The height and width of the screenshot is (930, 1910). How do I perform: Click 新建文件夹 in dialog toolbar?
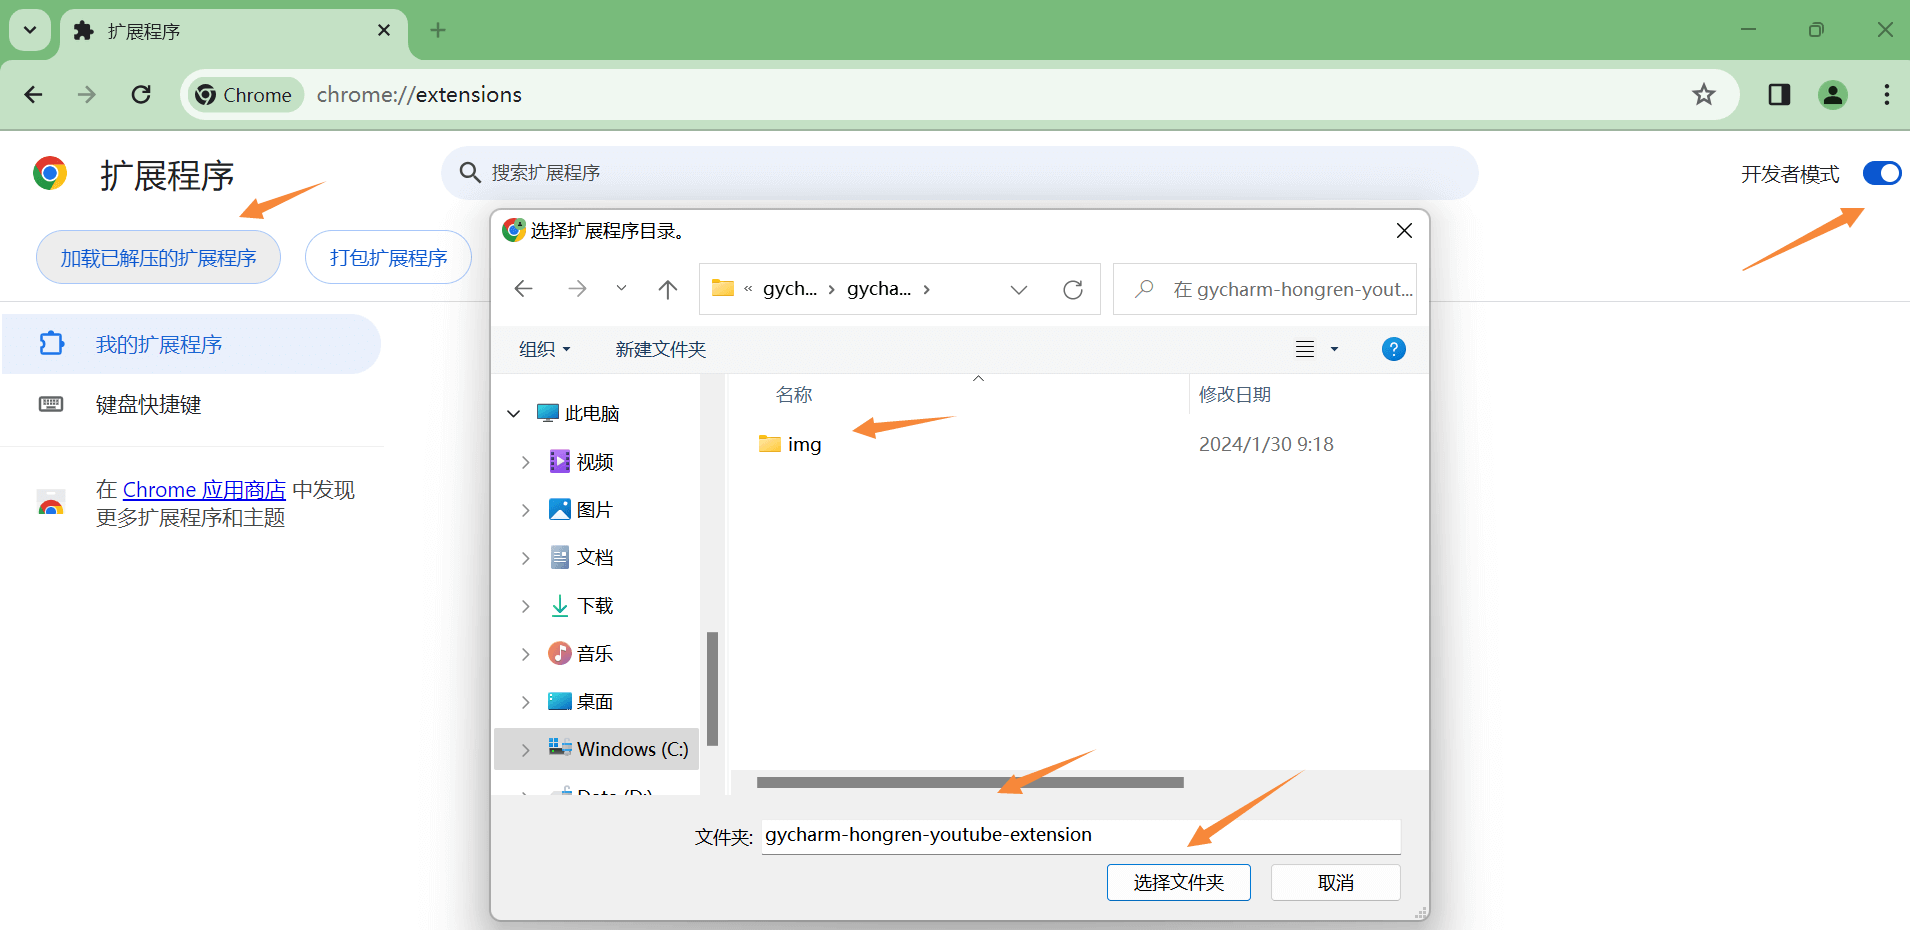[x=661, y=349]
